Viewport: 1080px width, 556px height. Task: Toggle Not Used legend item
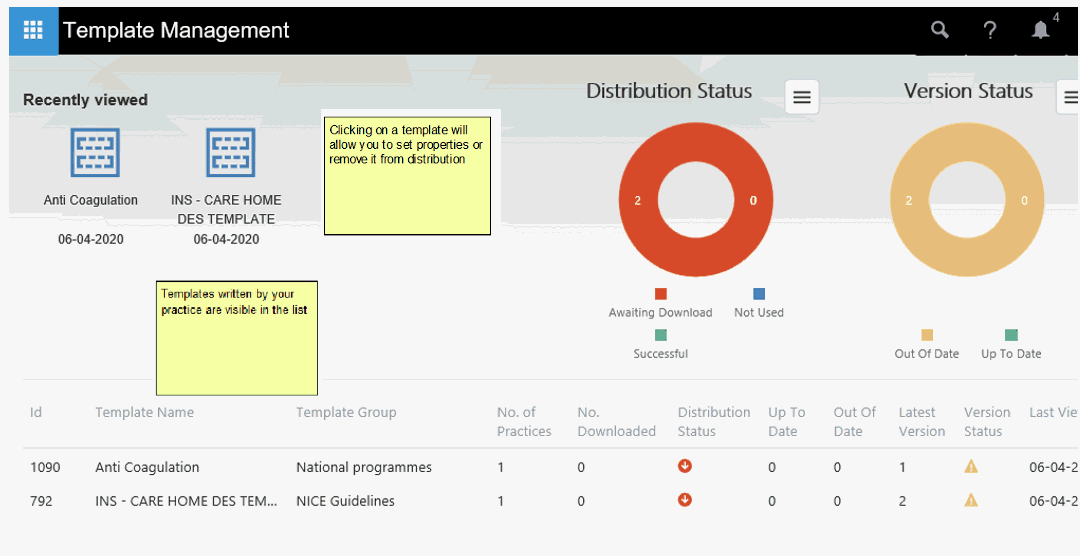759,303
